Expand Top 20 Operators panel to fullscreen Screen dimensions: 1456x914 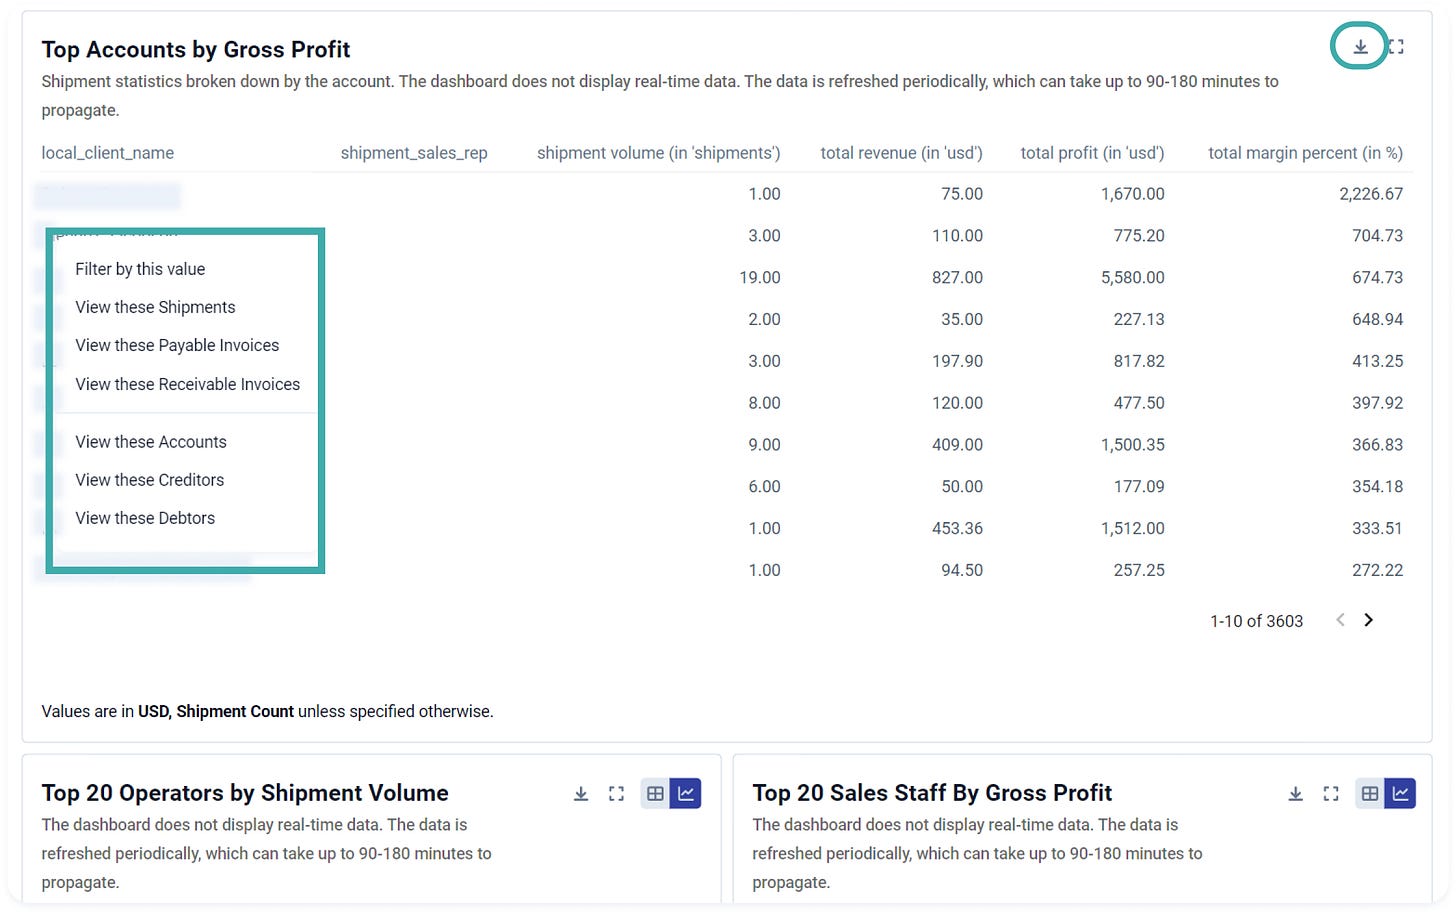[616, 794]
